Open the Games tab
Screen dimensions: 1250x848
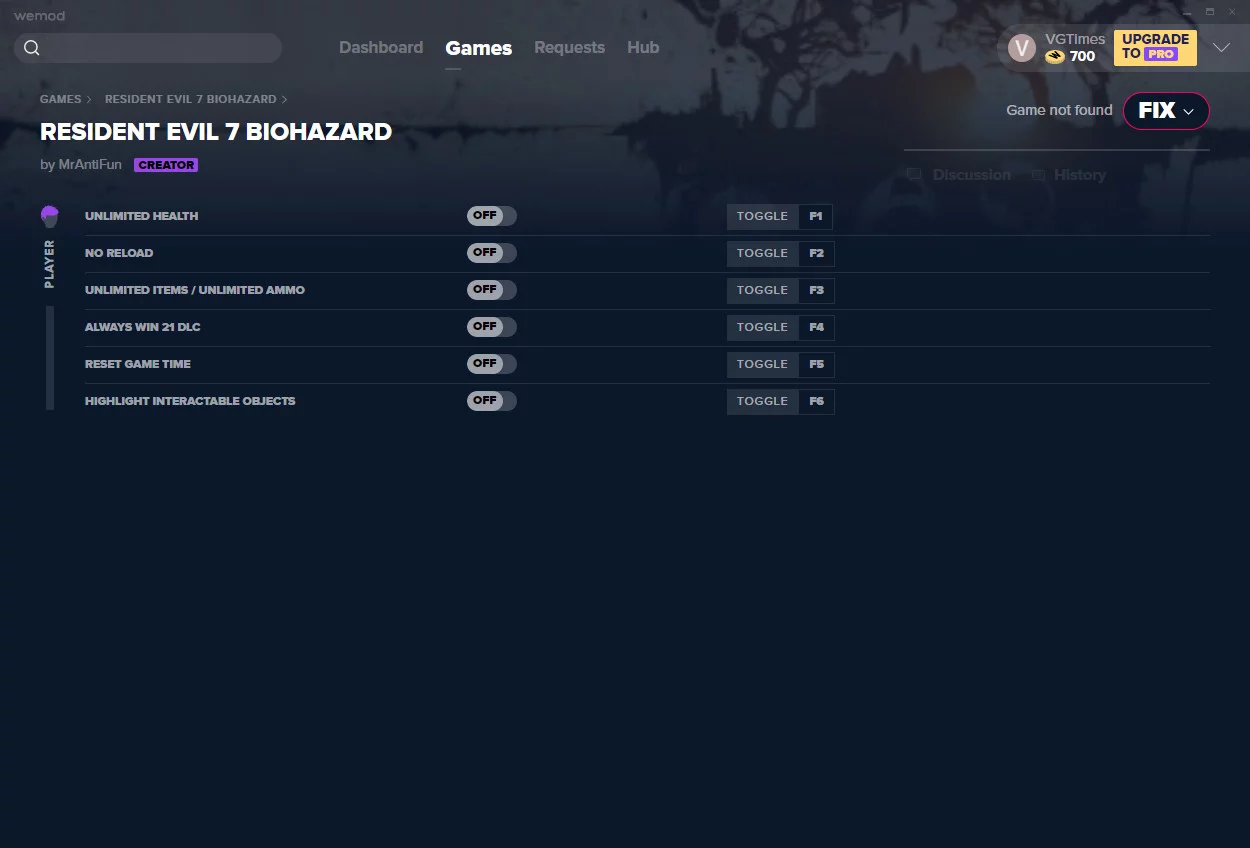[x=479, y=48]
